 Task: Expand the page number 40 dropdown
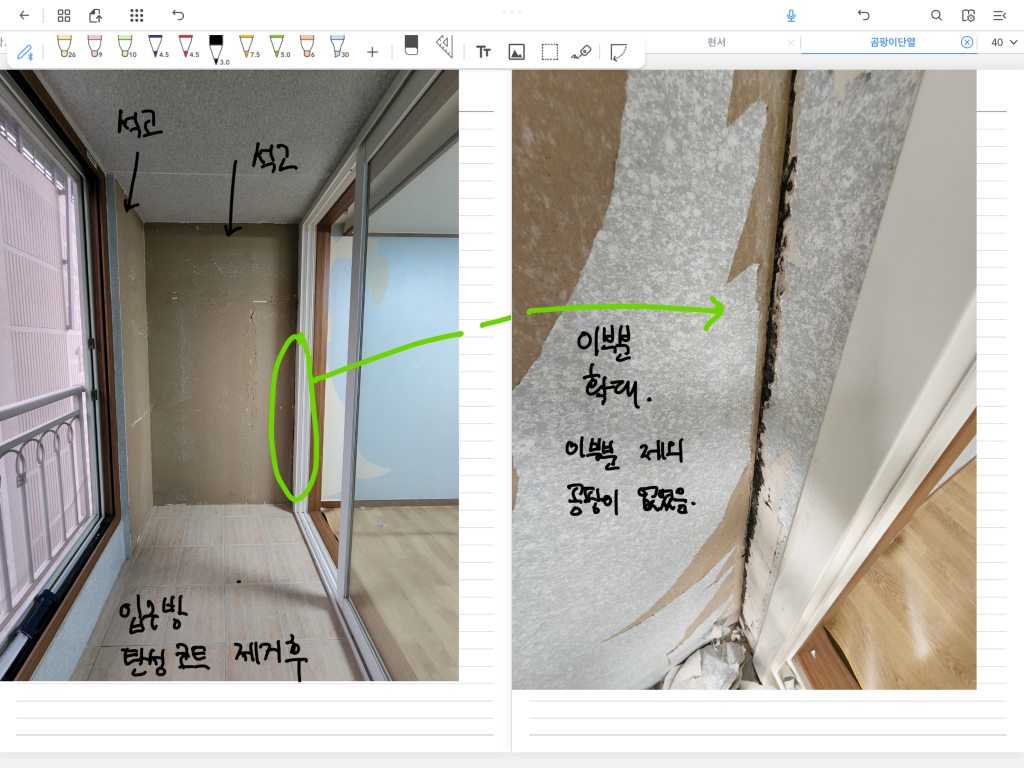point(1004,42)
